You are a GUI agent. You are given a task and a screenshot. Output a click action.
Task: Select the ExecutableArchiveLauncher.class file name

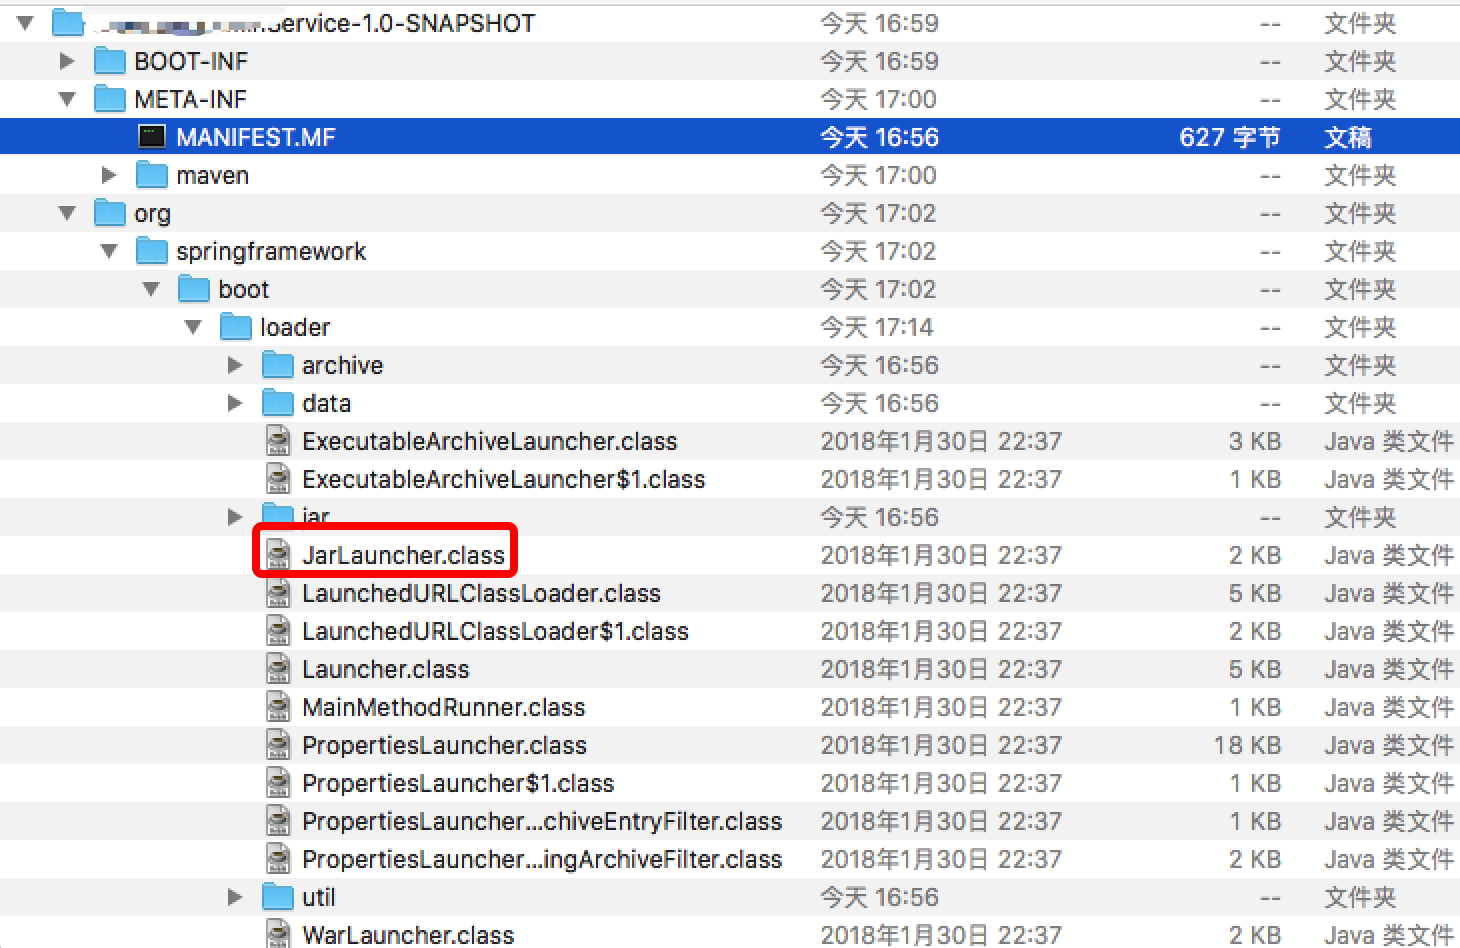click(x=489, y=441)
